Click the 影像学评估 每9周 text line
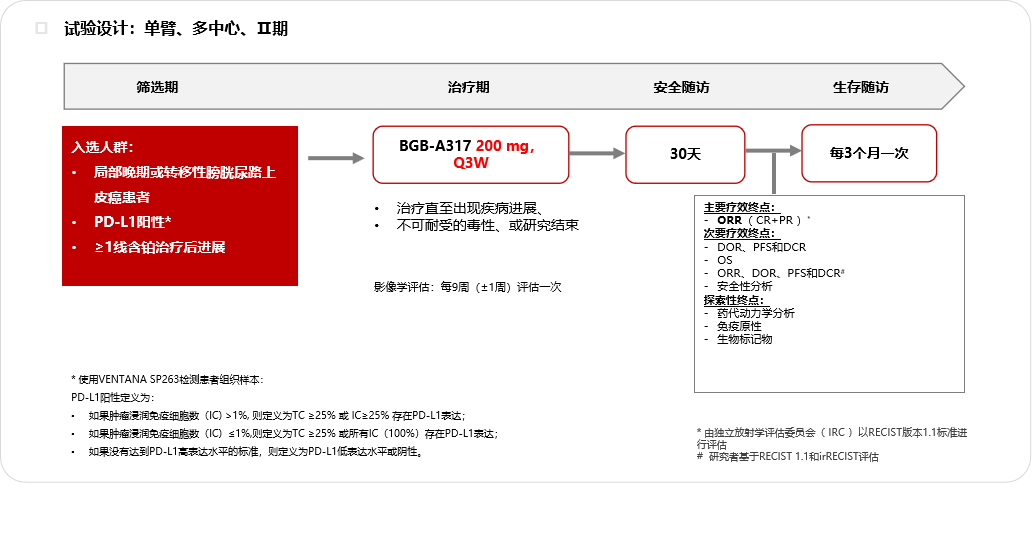This screenshot has height=533, width=1032. pos(468,287)
